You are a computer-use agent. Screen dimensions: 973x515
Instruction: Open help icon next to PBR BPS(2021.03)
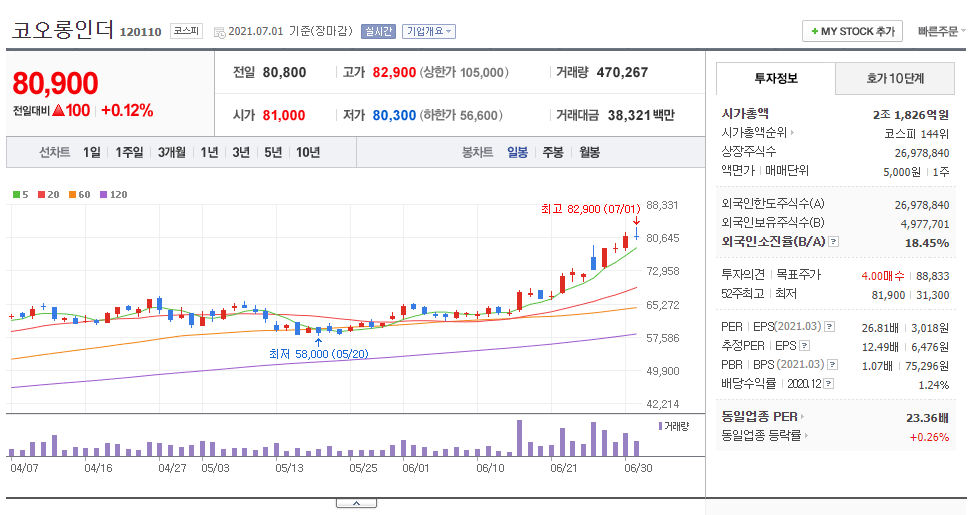(x=833, y=364)
